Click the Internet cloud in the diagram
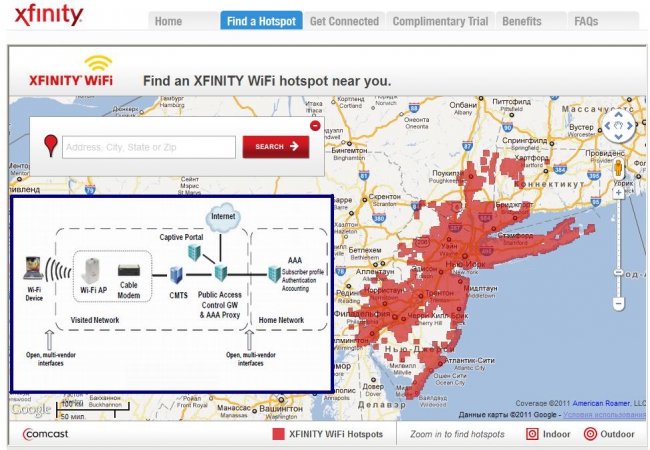650x450 pixels. point(223,217)
